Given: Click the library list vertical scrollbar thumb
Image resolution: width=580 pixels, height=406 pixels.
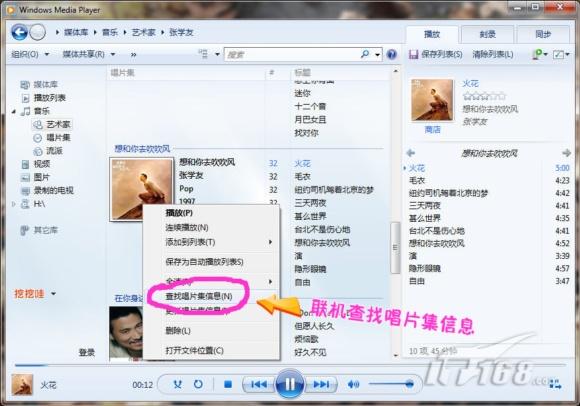Looking at the screenshot, I should tap(395, 247).
